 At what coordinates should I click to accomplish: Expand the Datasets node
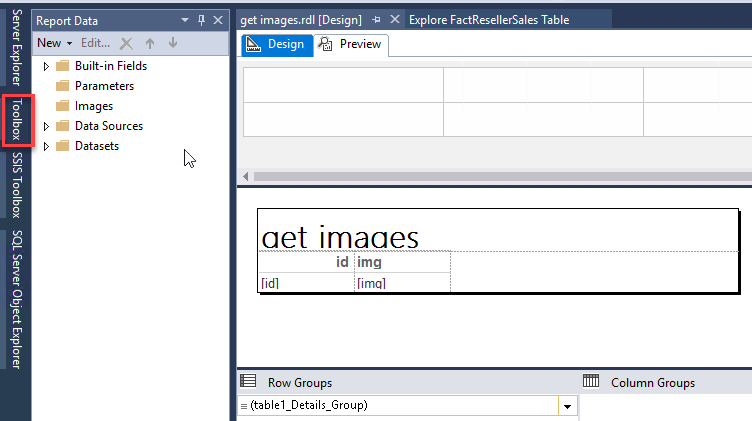coord(46,146)
